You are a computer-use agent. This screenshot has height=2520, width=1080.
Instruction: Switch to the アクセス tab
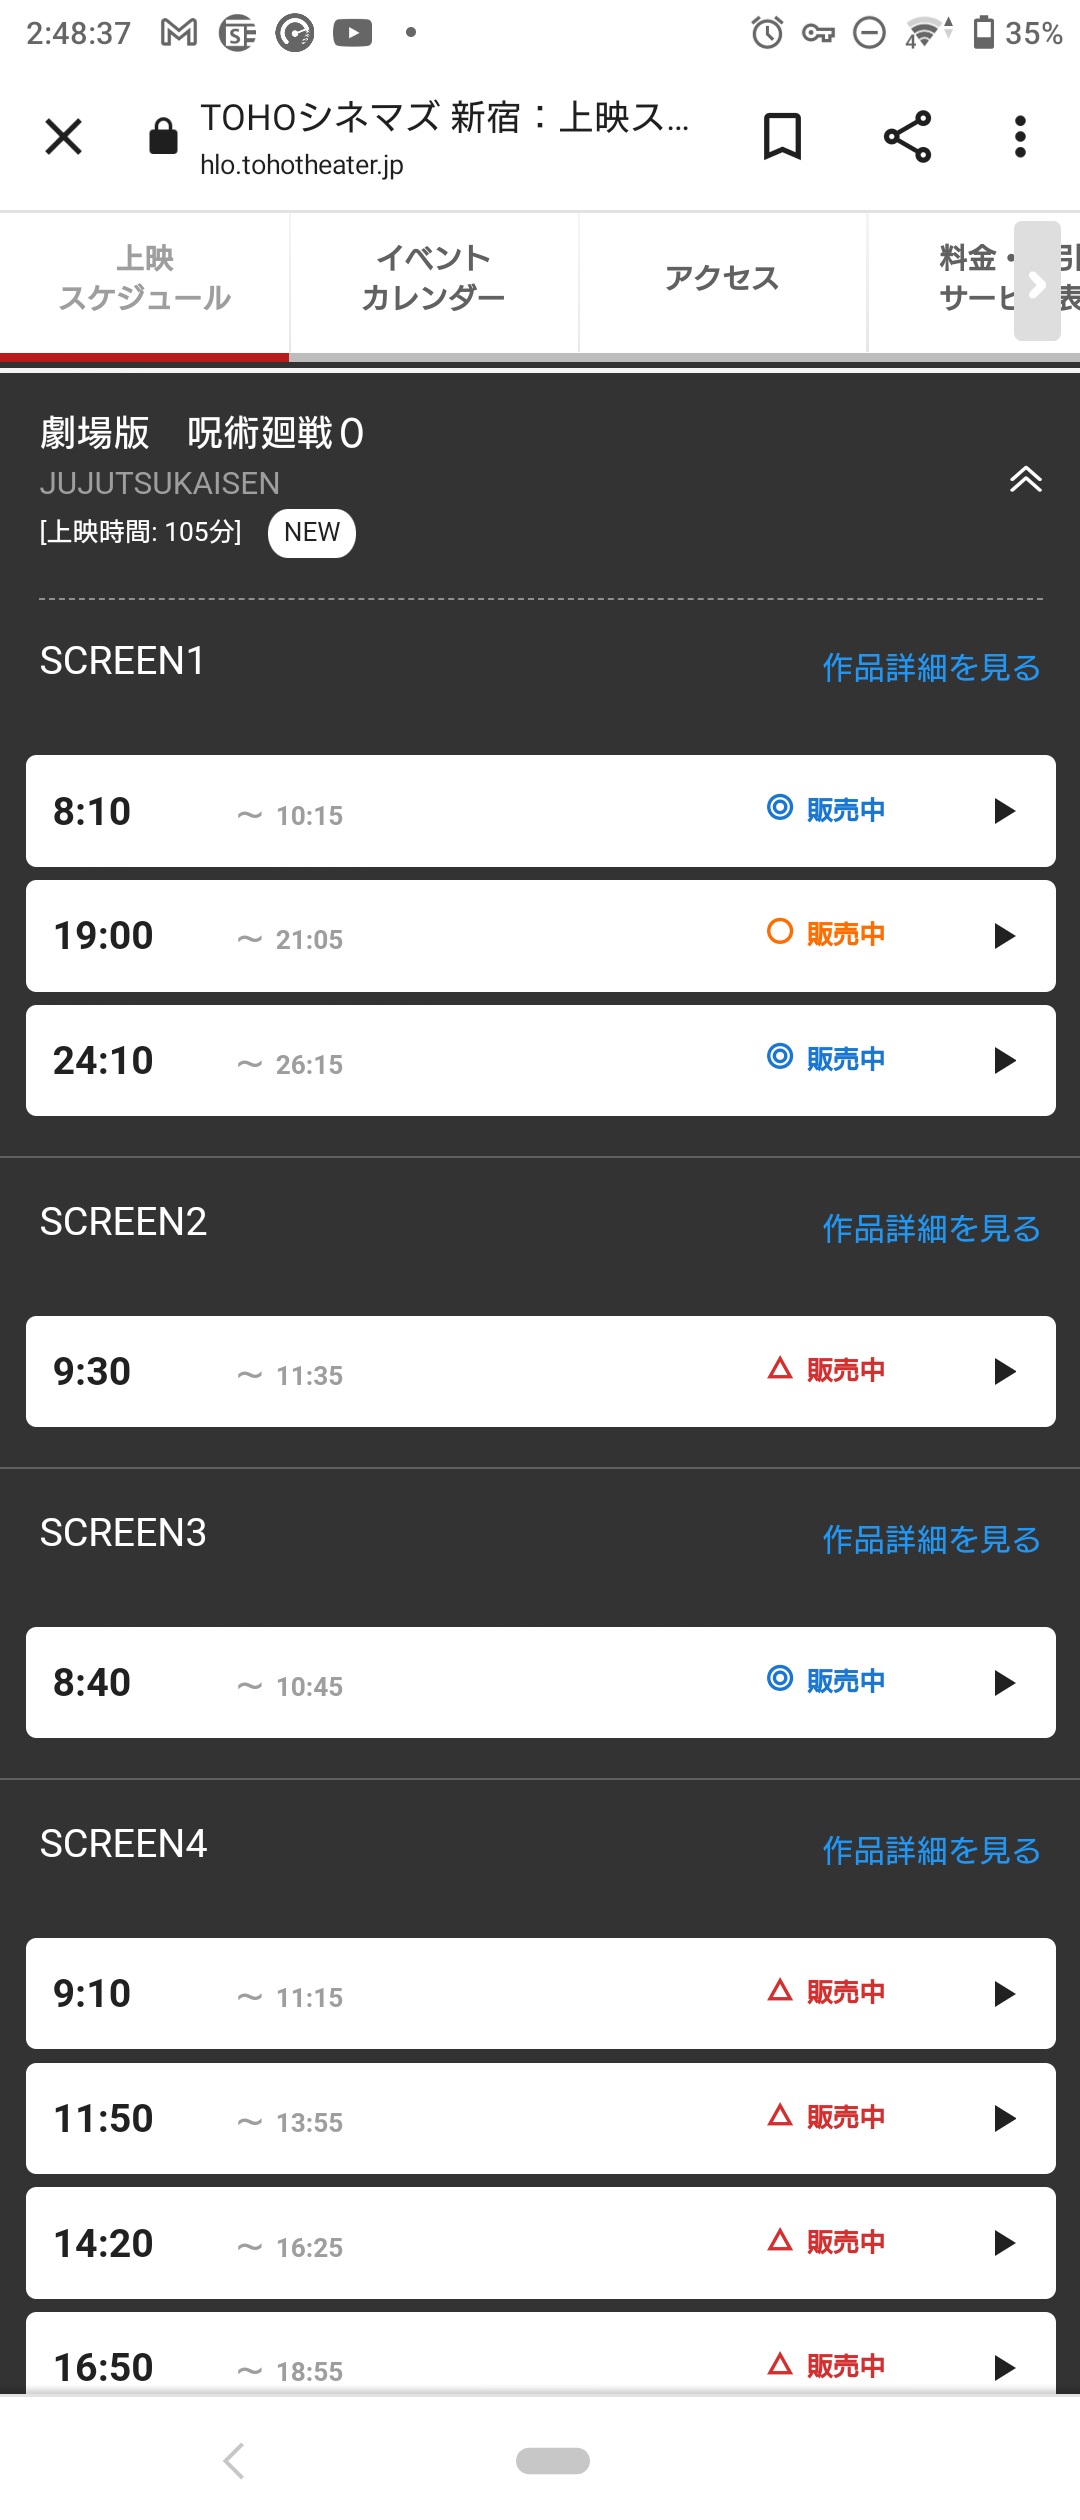click(722, 278)
